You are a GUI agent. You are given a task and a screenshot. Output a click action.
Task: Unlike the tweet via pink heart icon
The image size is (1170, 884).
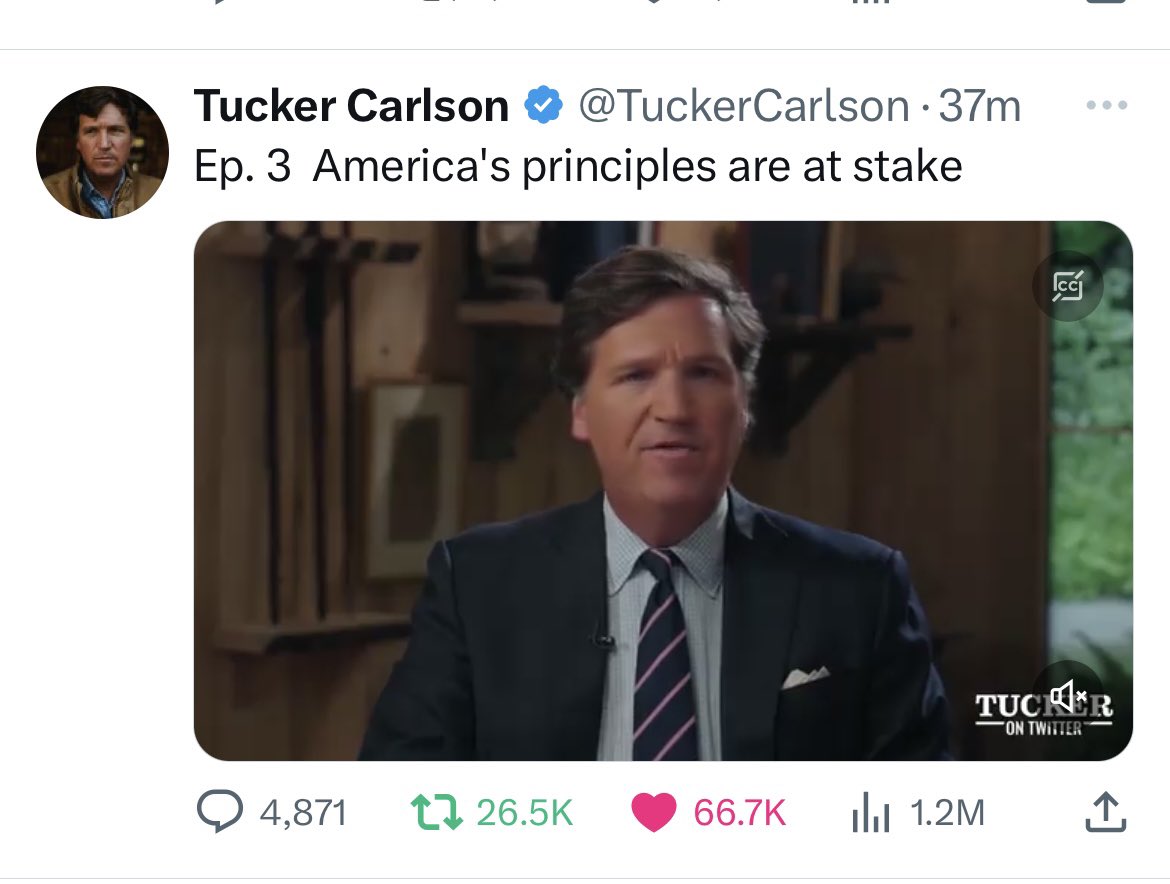(654, 812)
